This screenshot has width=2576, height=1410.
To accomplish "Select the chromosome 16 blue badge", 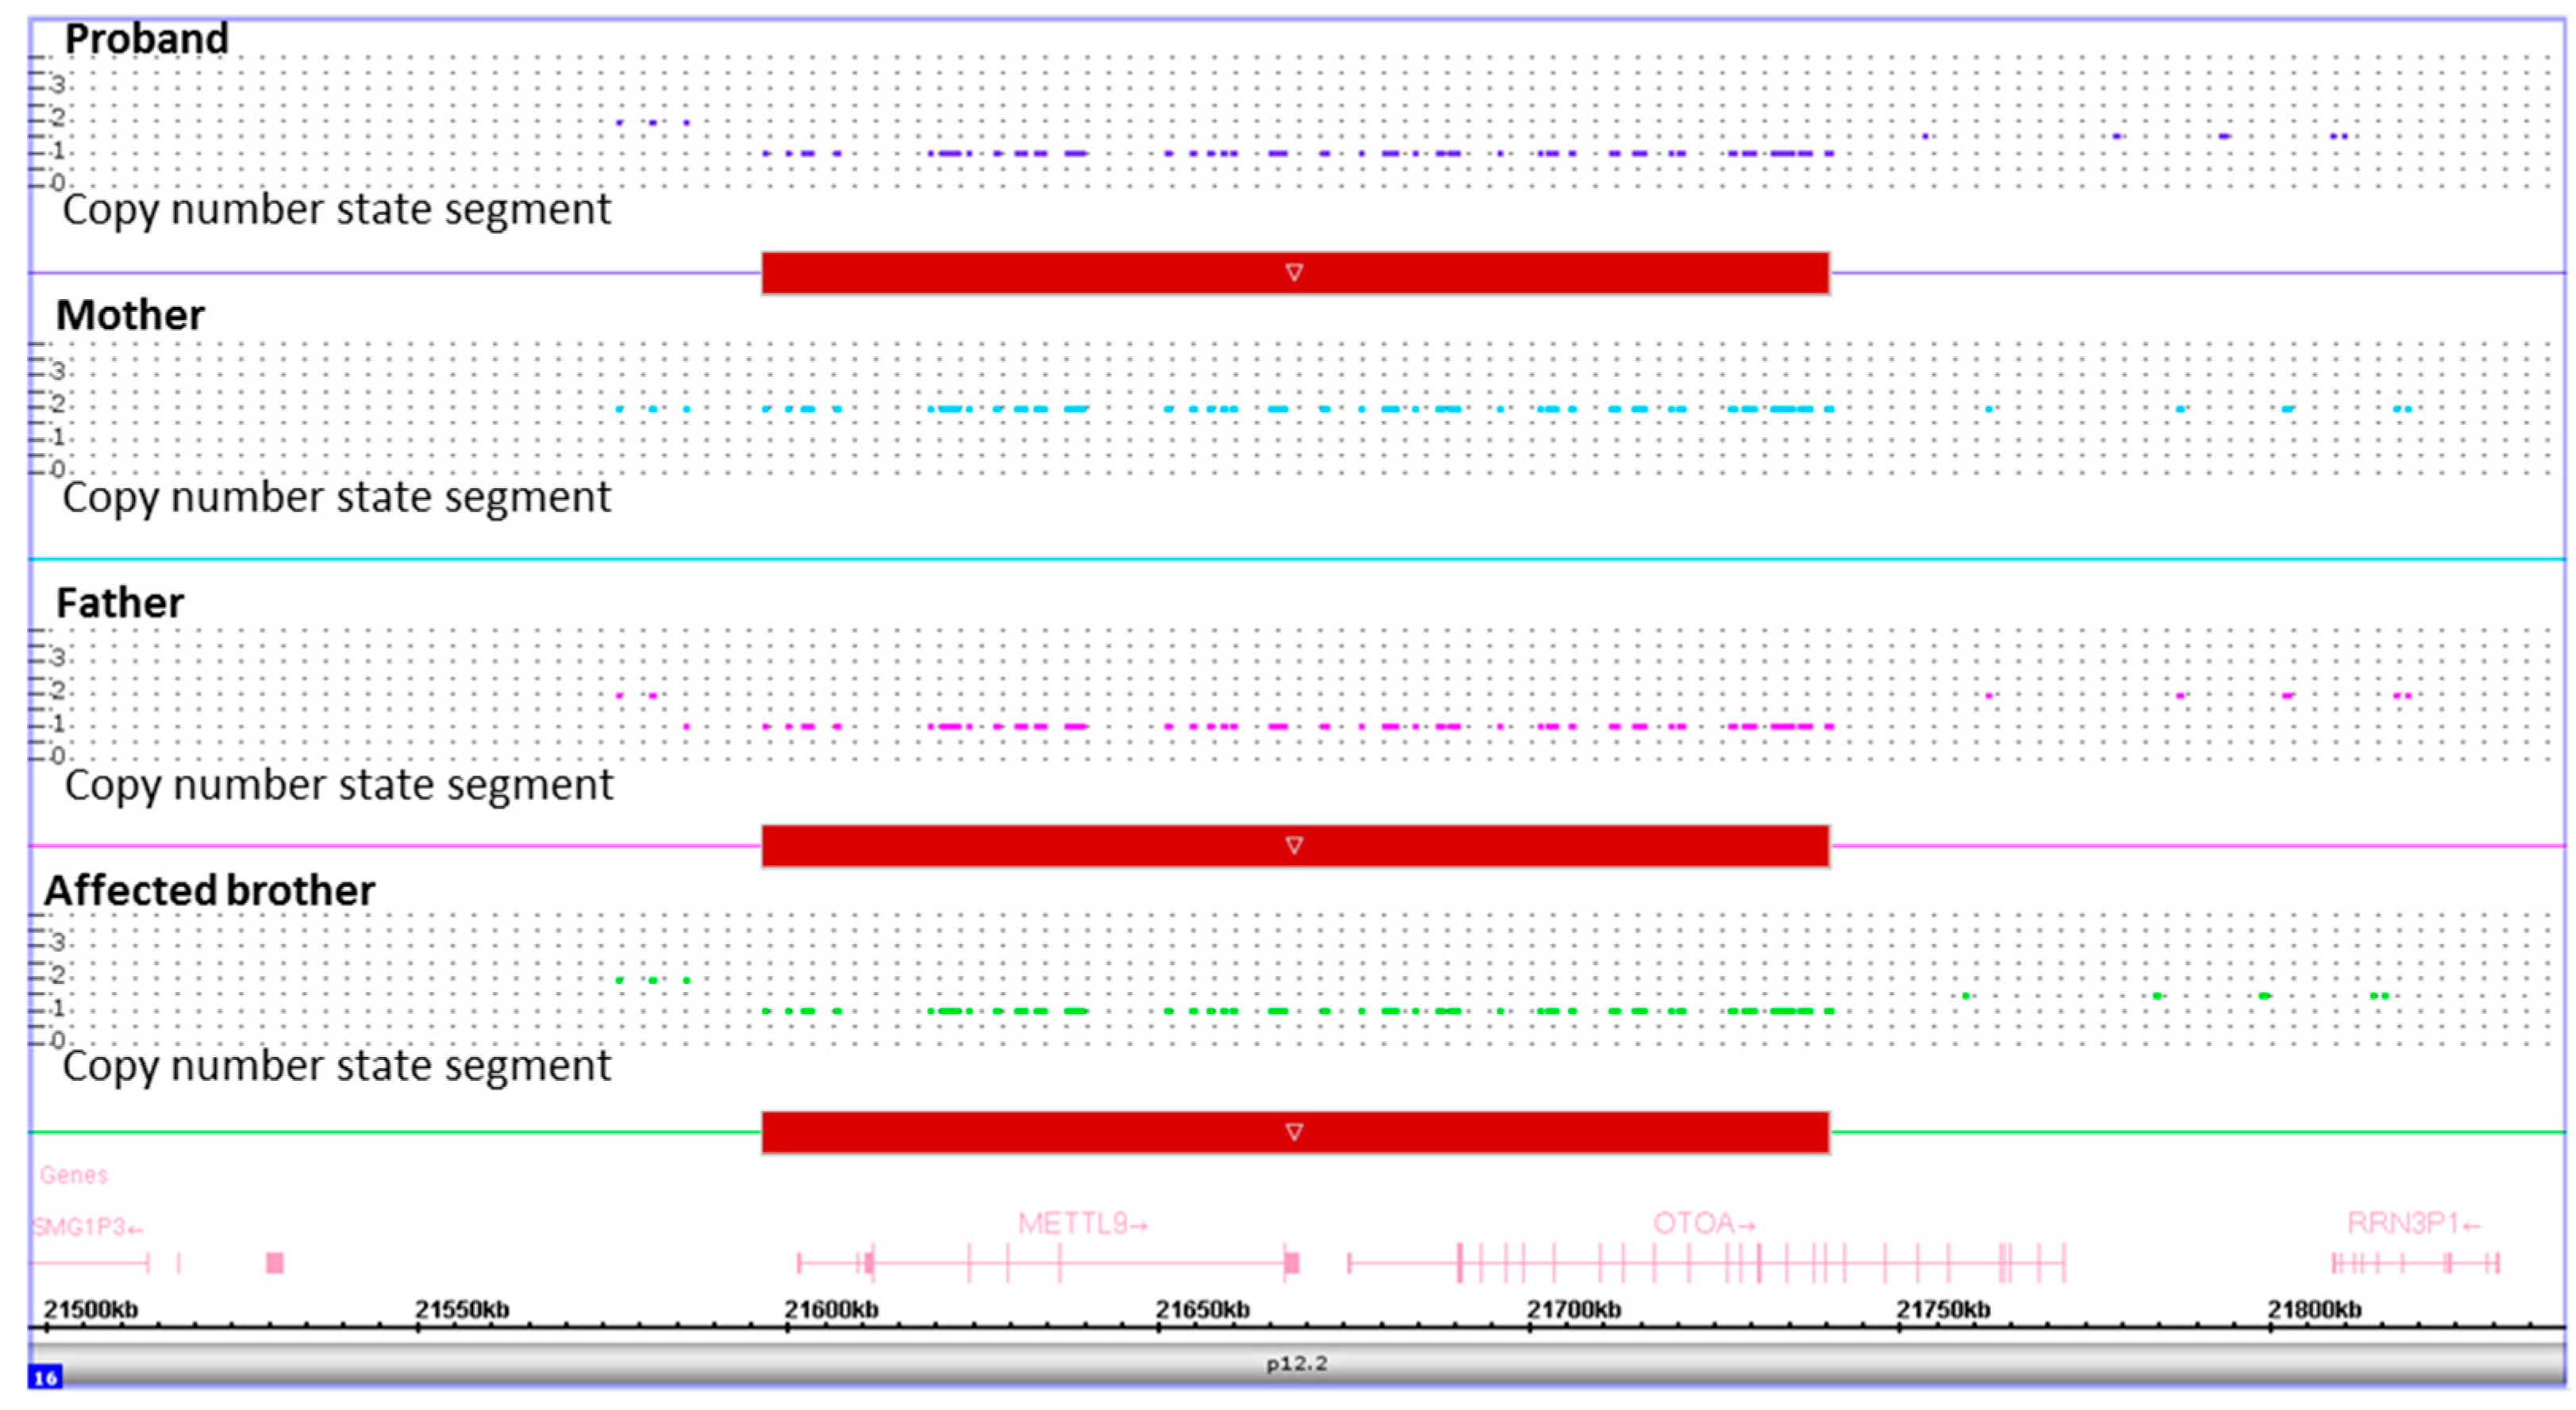I will (x=45, y=1378).
